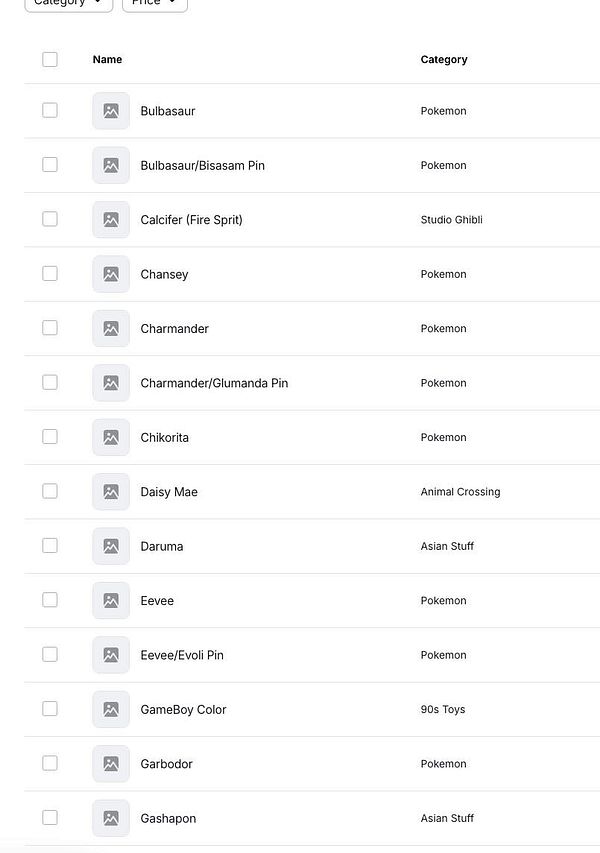
Task: Click the Calcifer image placeholder icon
Action: pos(110,219)
